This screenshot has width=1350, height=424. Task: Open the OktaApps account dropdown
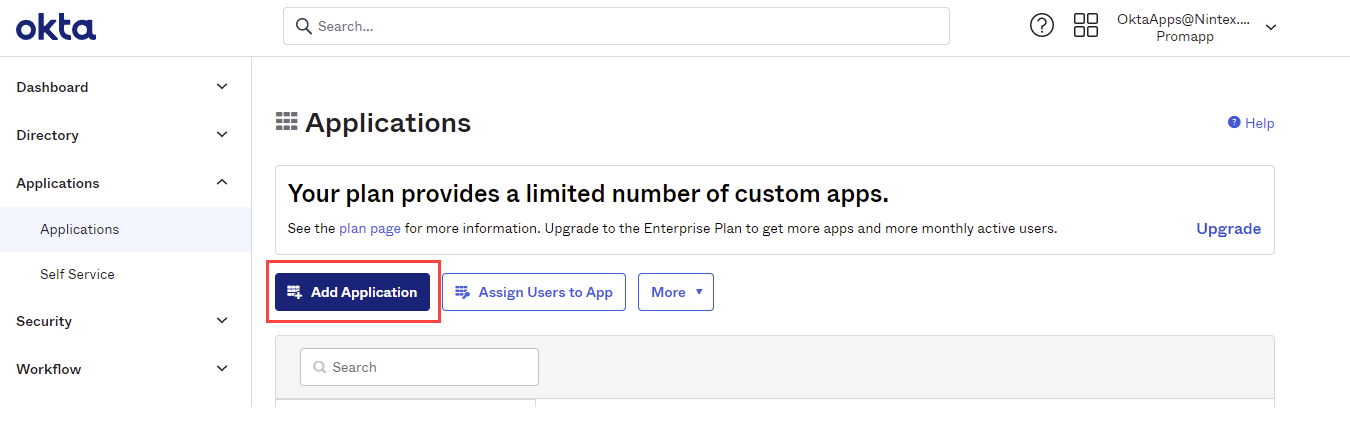[1271, 27]
